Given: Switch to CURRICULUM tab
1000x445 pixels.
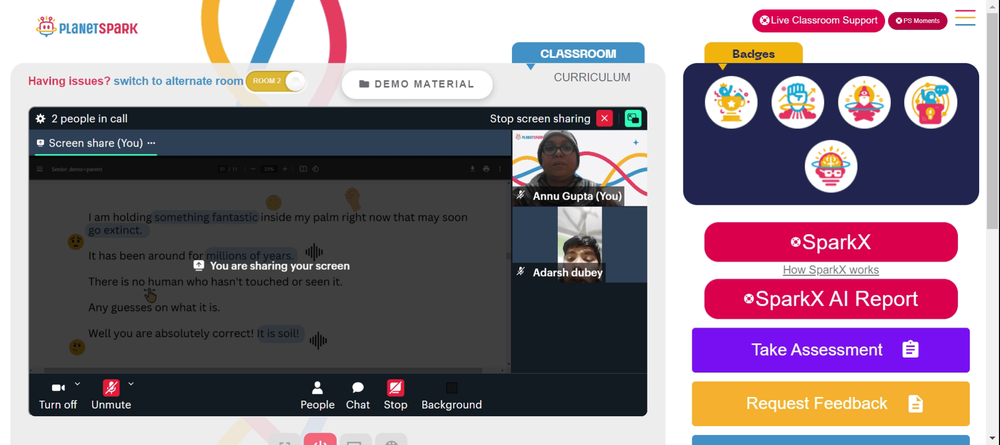Looking at the screenshot, I should coord(592,77).
